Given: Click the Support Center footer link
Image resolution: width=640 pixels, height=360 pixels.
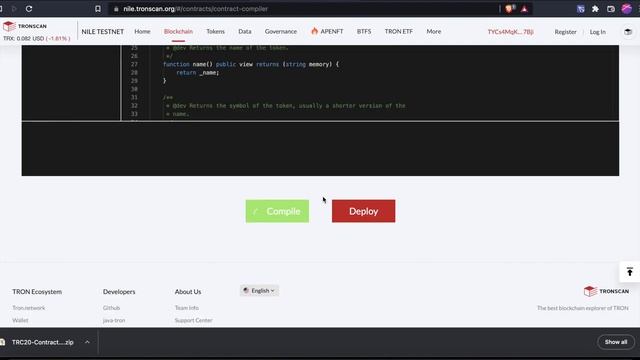Looking at the screenshot, I should pos(193,320).
